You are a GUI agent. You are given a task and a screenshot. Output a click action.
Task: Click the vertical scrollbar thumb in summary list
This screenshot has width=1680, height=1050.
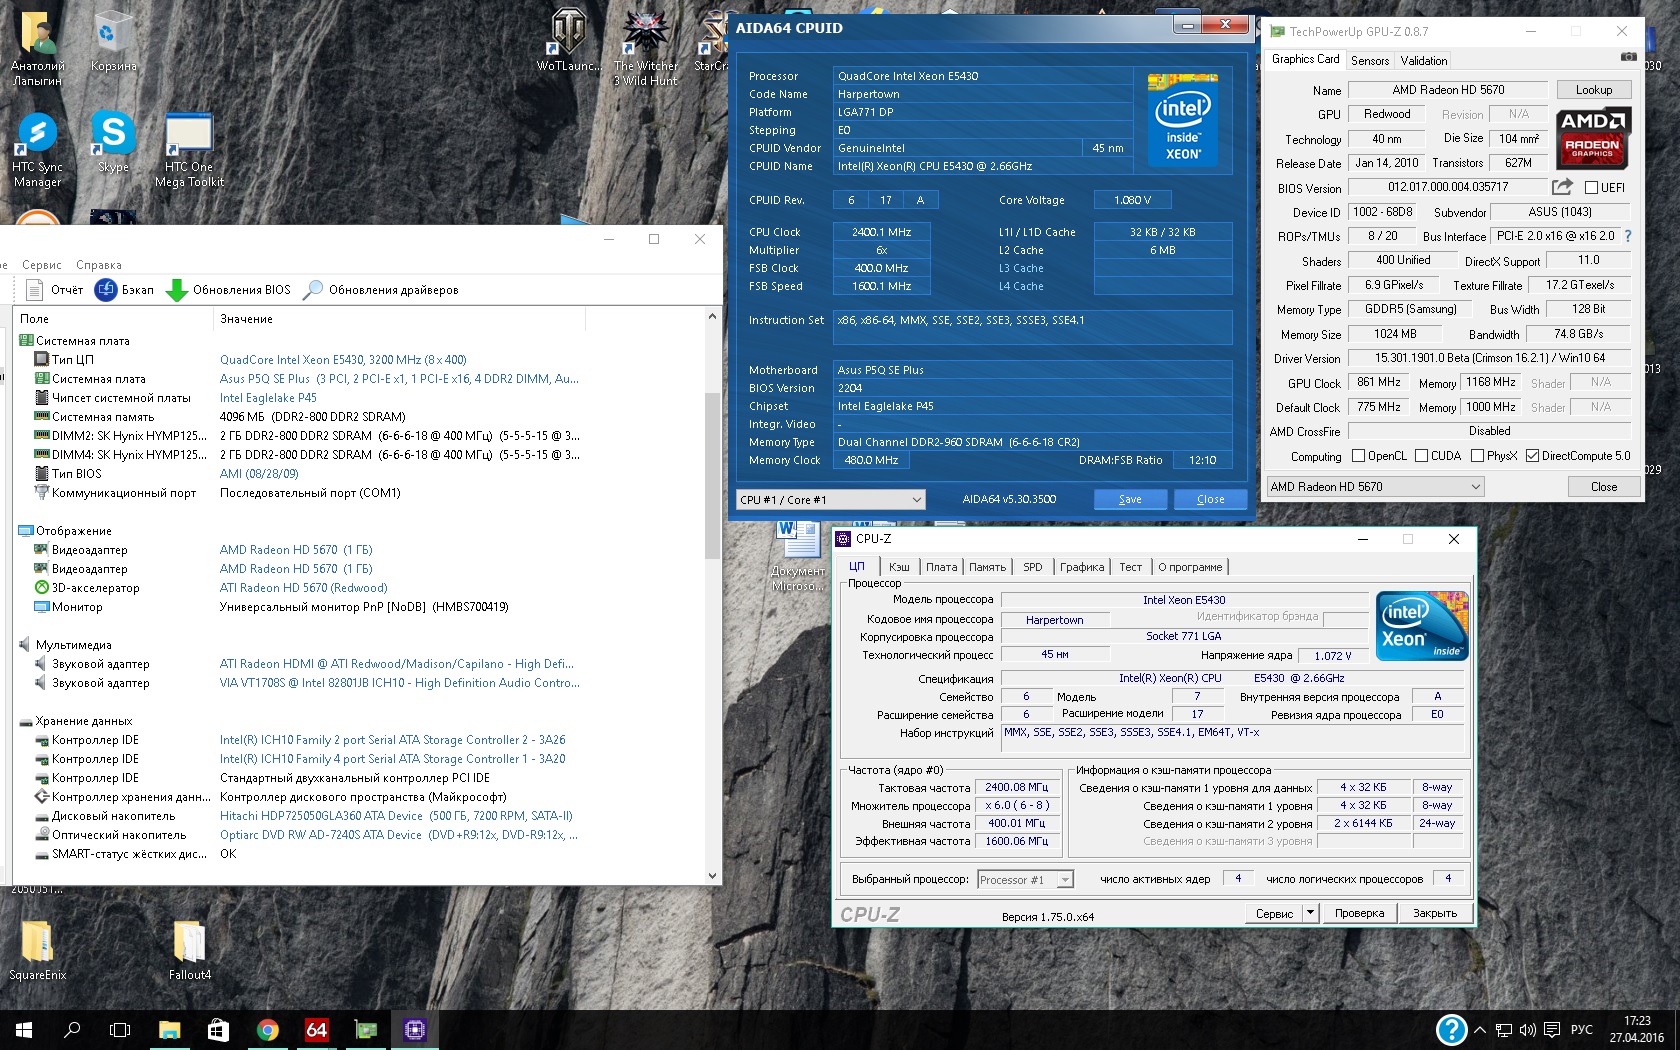(712, 475)
